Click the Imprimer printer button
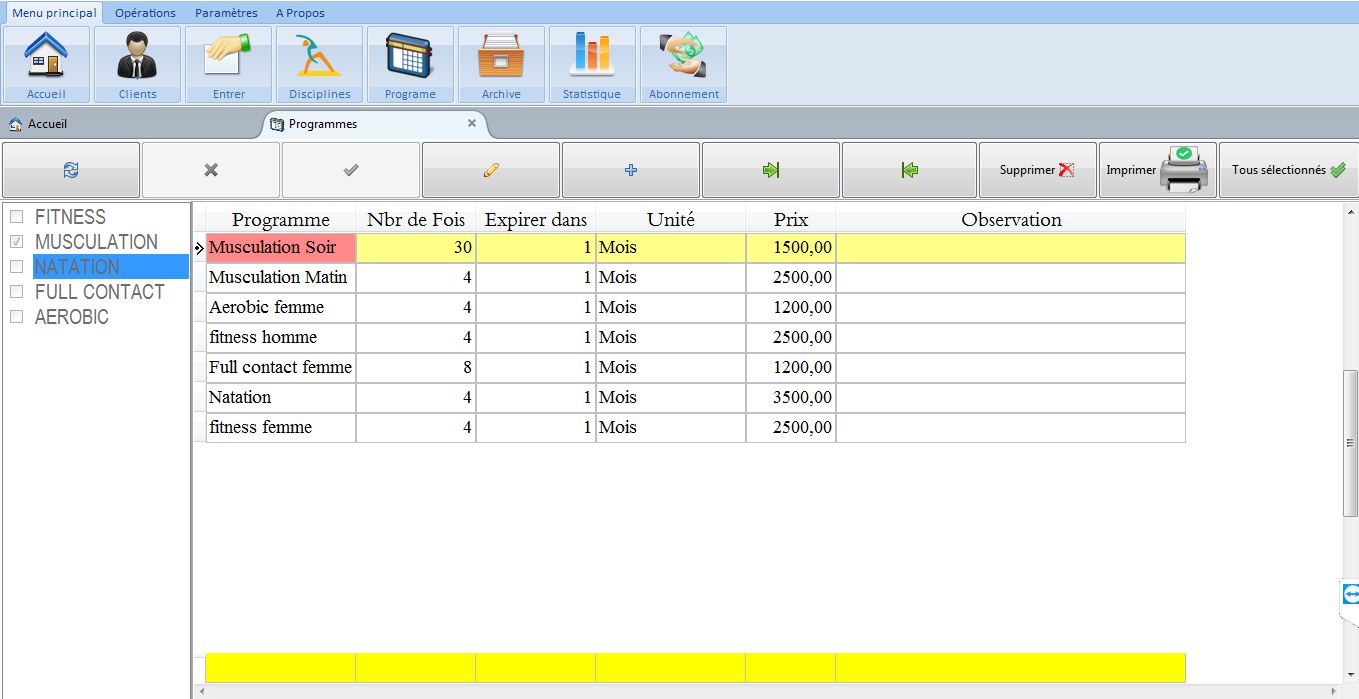The height and width of the screenshot is (699, 1359). [x=1157, y=170]
